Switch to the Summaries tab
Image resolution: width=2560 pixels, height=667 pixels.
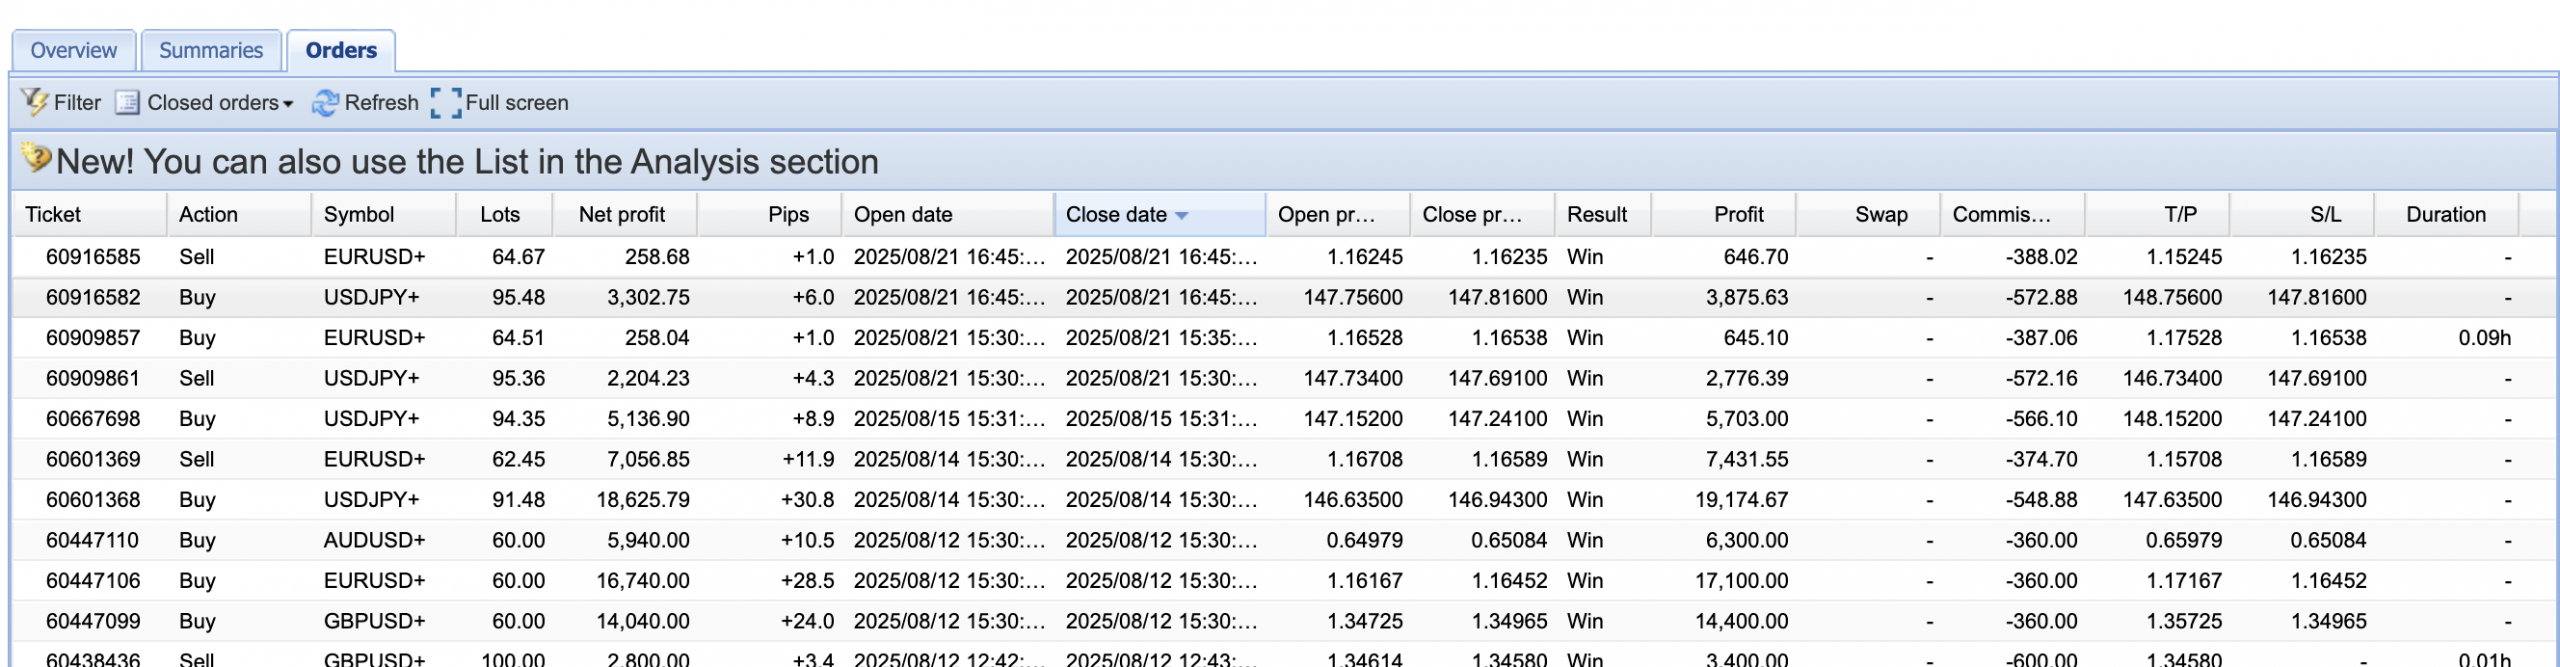pyautogui.click(x=211, y=50)
